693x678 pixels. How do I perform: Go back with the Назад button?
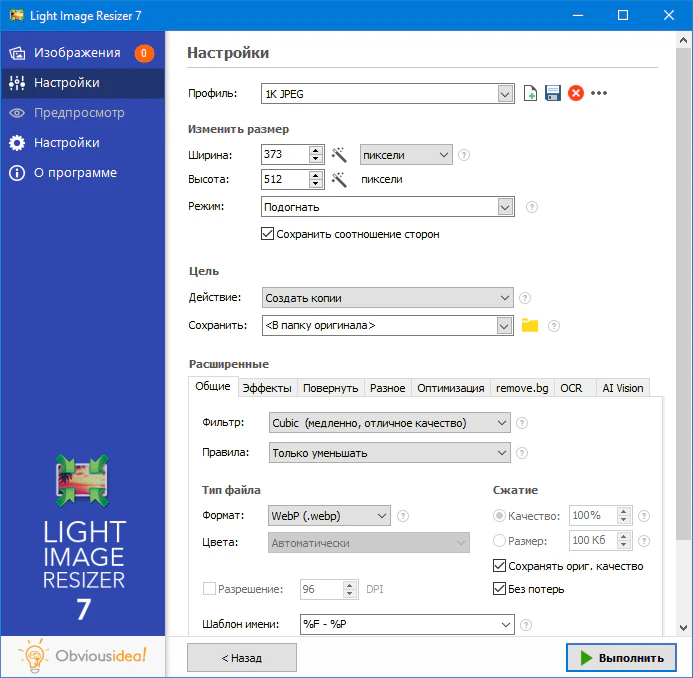241,658
